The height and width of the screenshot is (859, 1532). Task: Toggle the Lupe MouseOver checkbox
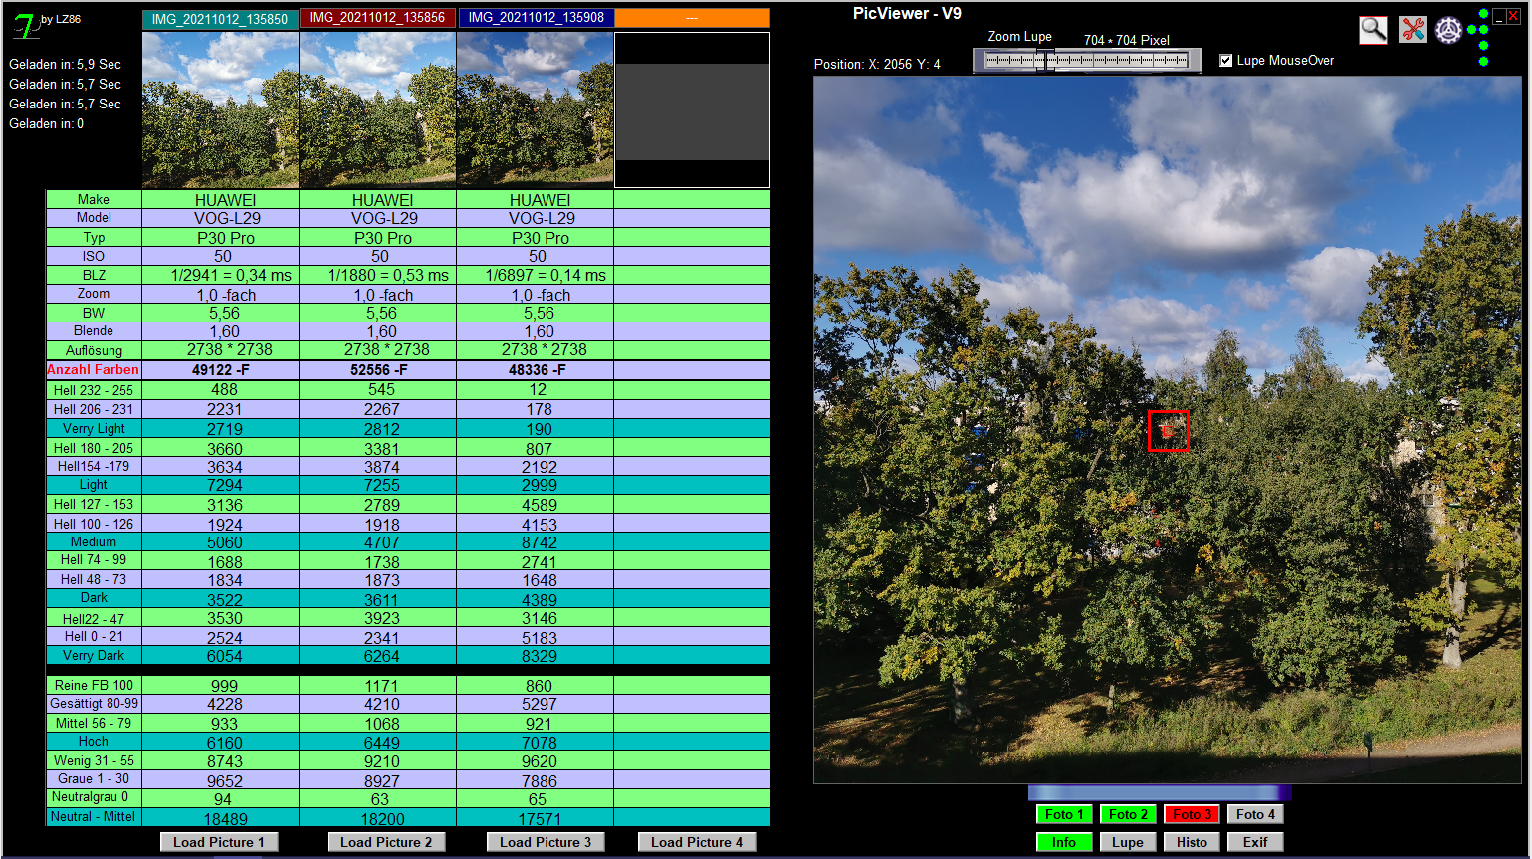pos(1225,61)
